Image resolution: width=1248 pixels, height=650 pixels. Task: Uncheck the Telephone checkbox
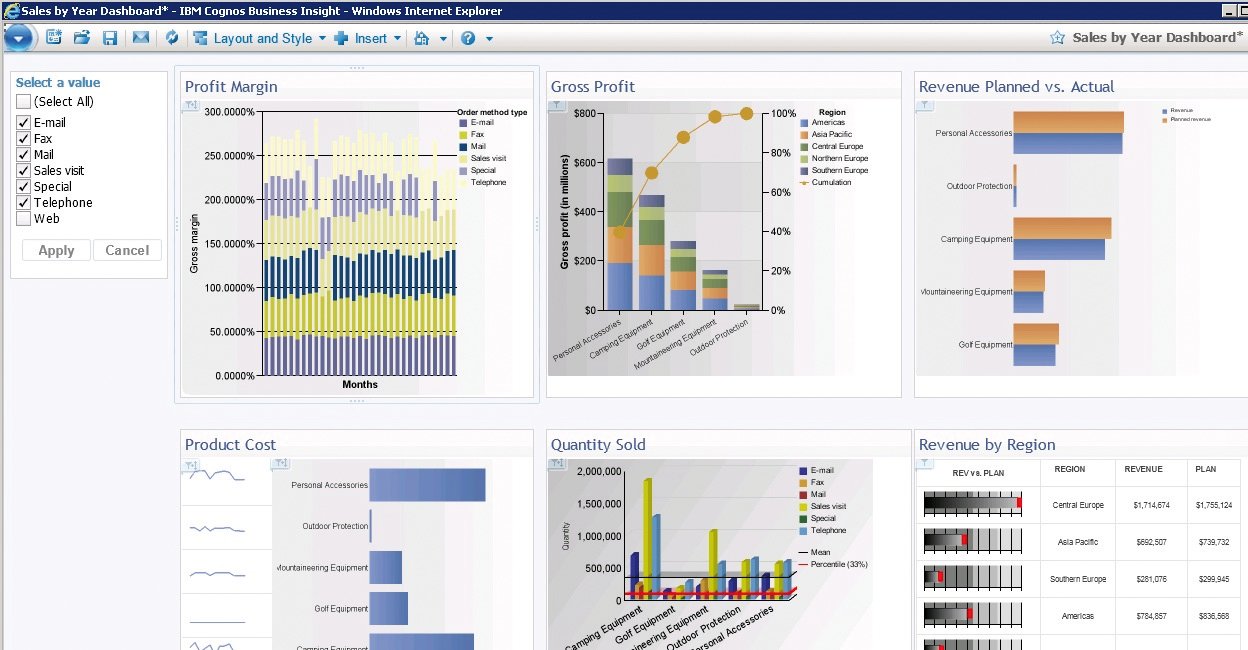[23, 202]
